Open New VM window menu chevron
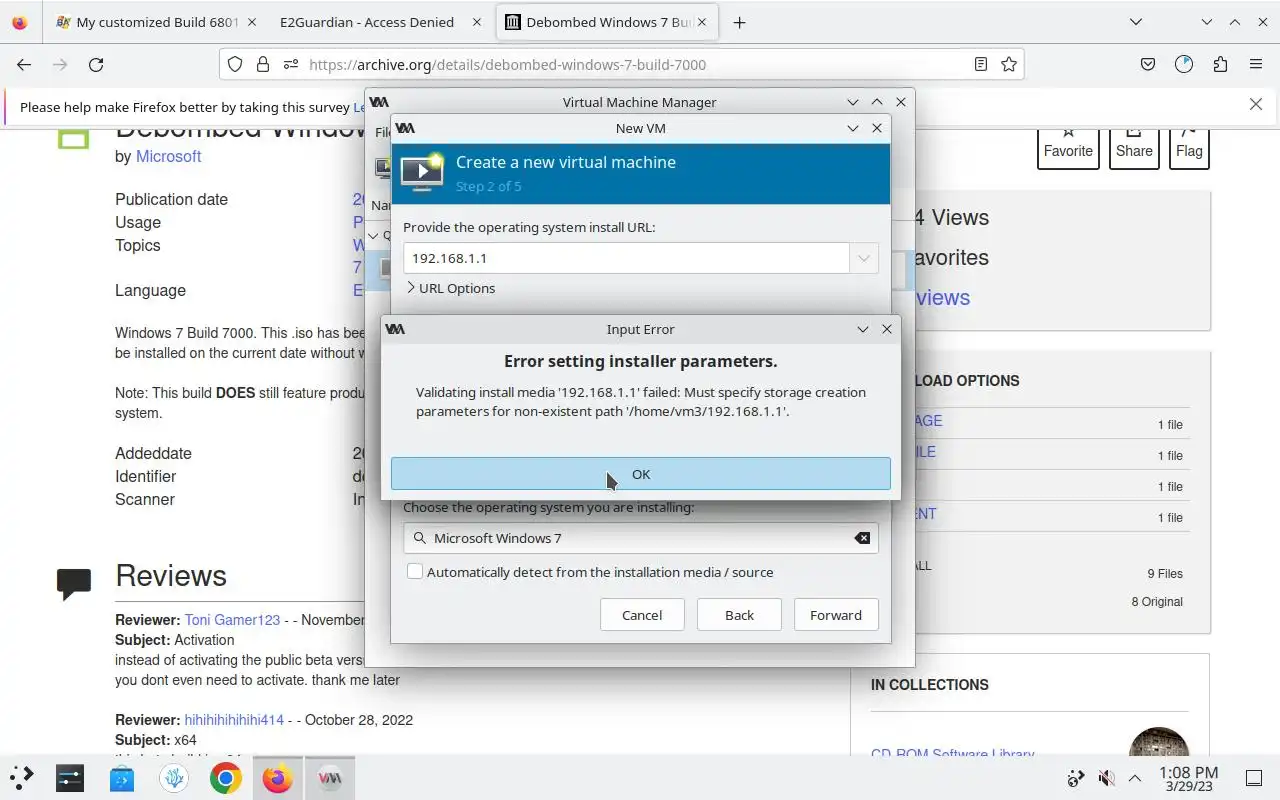1280x800 pixels. (853, 128)
